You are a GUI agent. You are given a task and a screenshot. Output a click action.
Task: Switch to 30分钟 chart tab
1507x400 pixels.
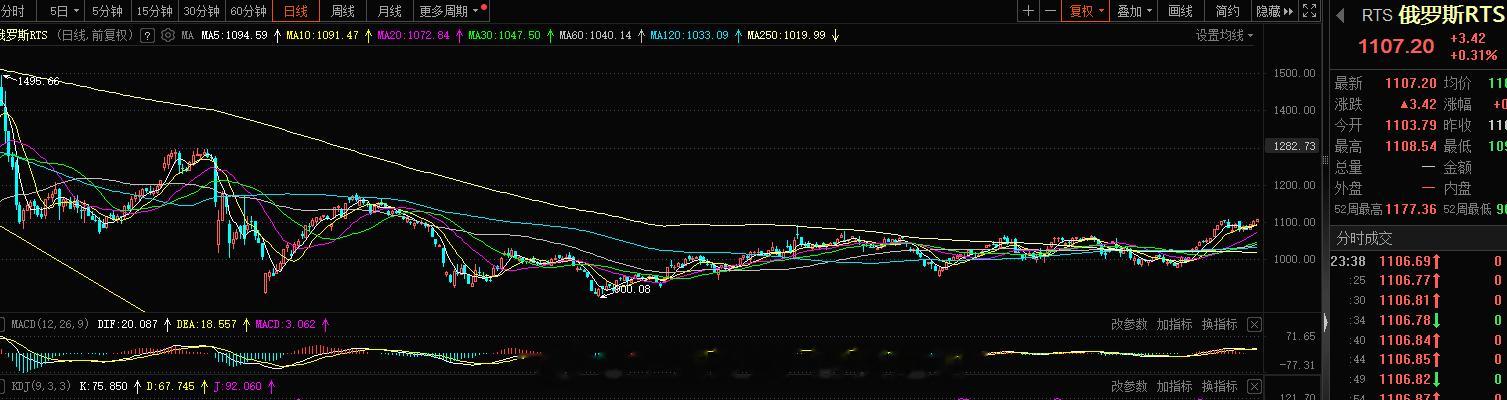(x=201, y=11)
